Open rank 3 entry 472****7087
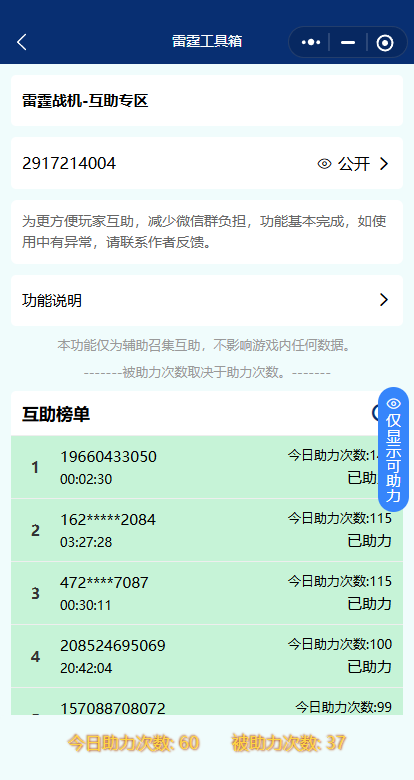The width and height of the screenshot is (414, 780). click(207, 593)
